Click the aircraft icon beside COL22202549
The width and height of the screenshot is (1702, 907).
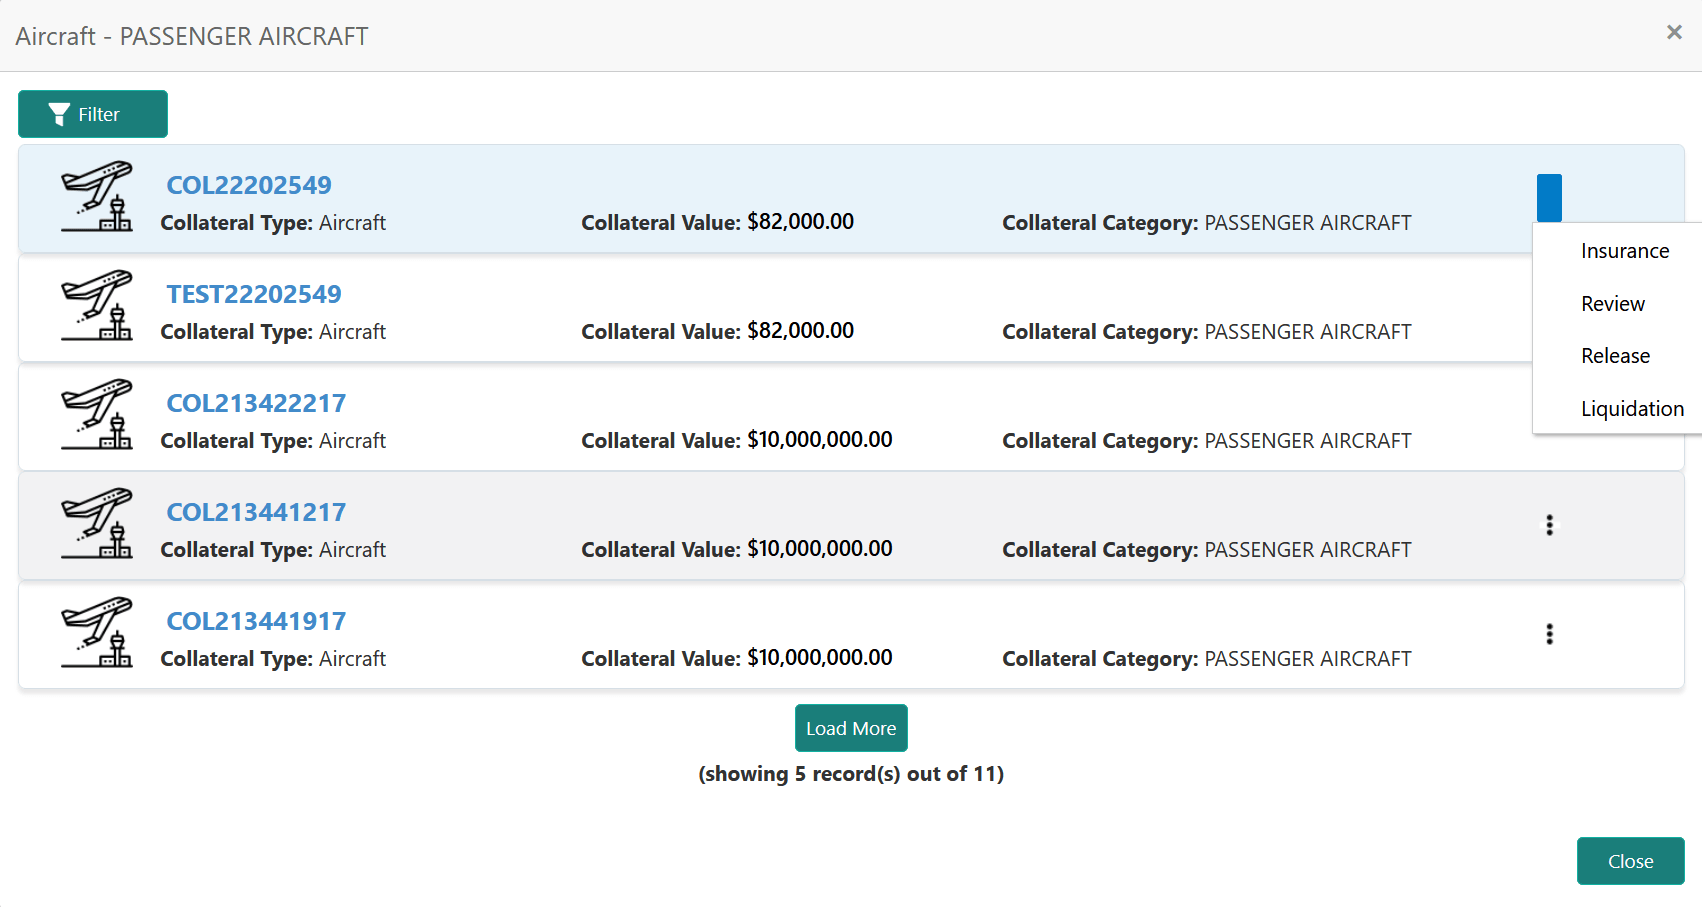pyautogui.click(x=96, y=197)
